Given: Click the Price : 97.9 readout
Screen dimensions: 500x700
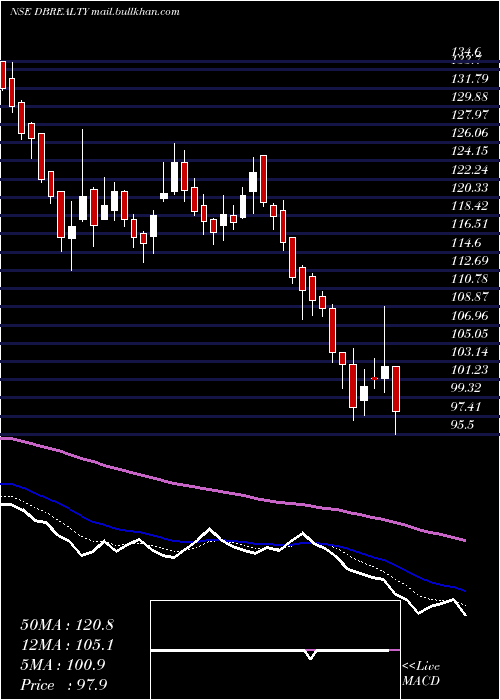Looking at the screenshot, I should point(63,685).
